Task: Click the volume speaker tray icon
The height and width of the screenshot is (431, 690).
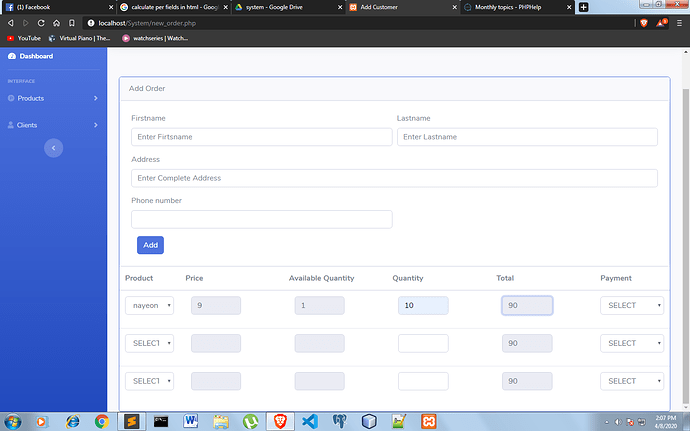Action: click(618, 422)
